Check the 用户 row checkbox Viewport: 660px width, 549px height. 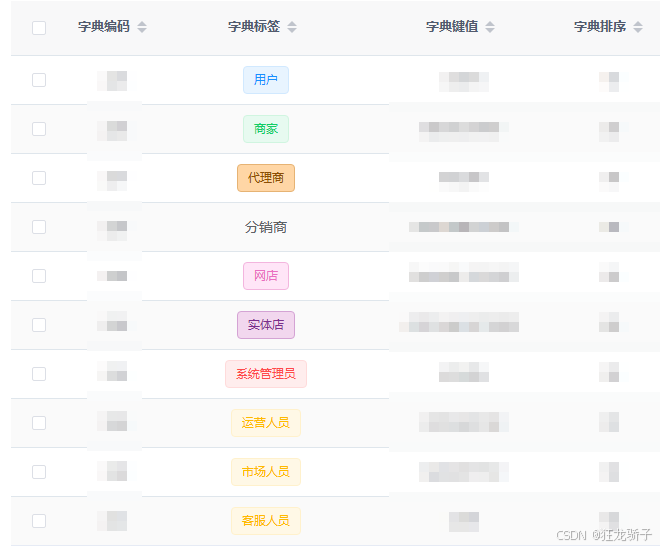click(39, 80)
